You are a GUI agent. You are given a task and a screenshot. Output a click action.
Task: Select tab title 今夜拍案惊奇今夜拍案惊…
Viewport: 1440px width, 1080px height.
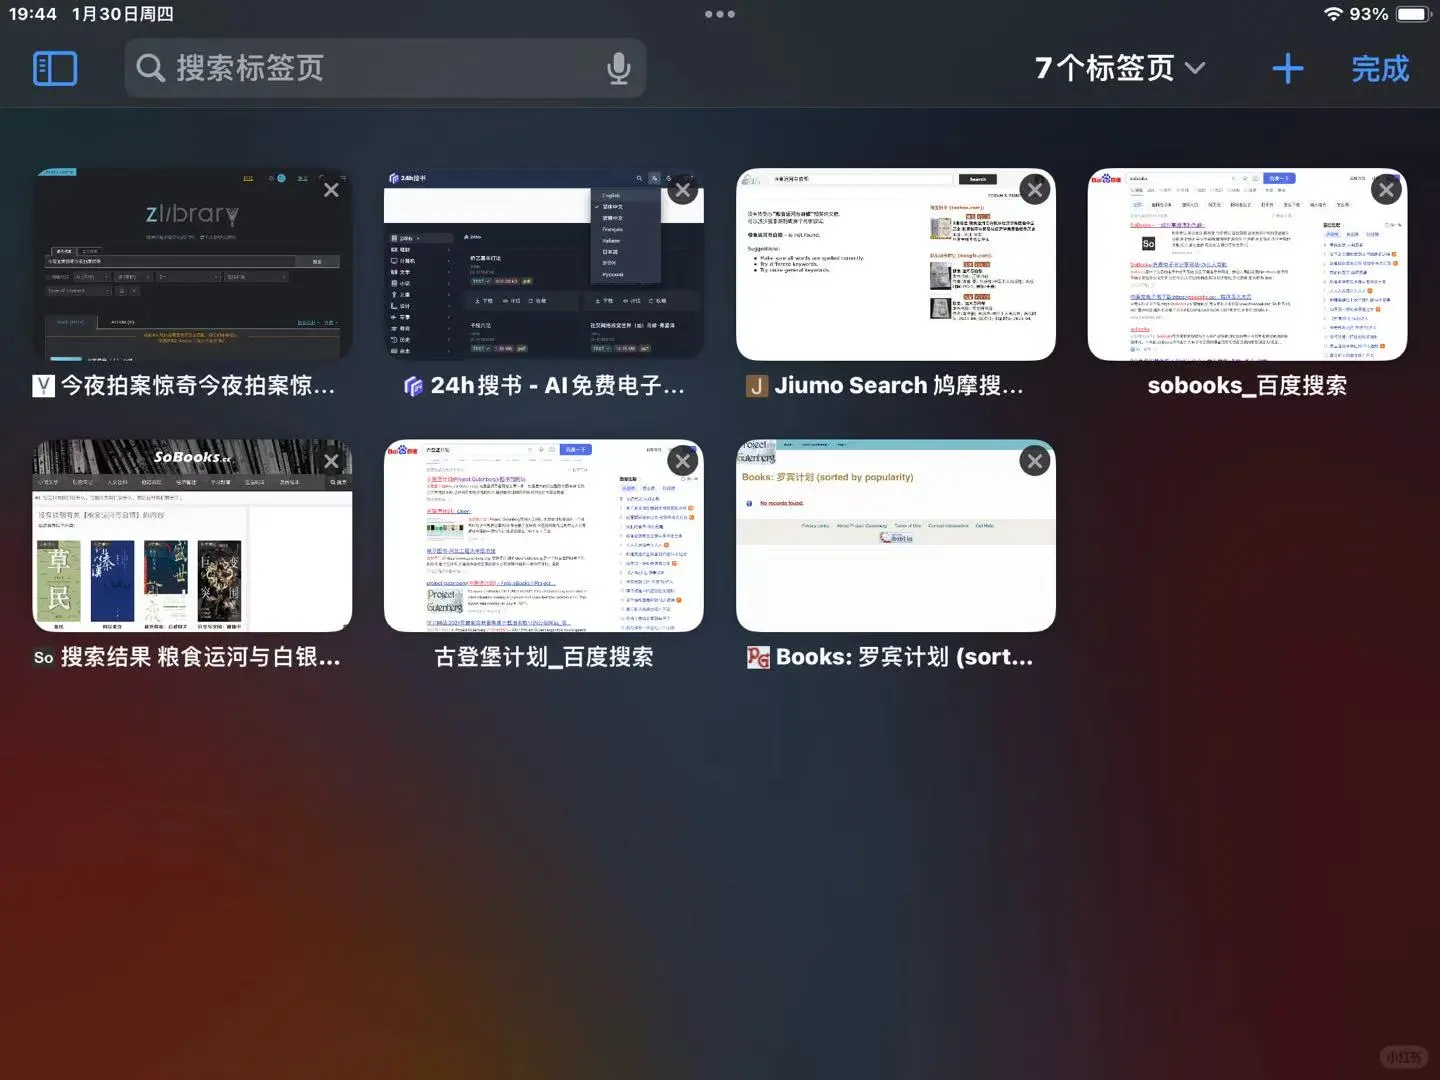(x=197, y=386)
